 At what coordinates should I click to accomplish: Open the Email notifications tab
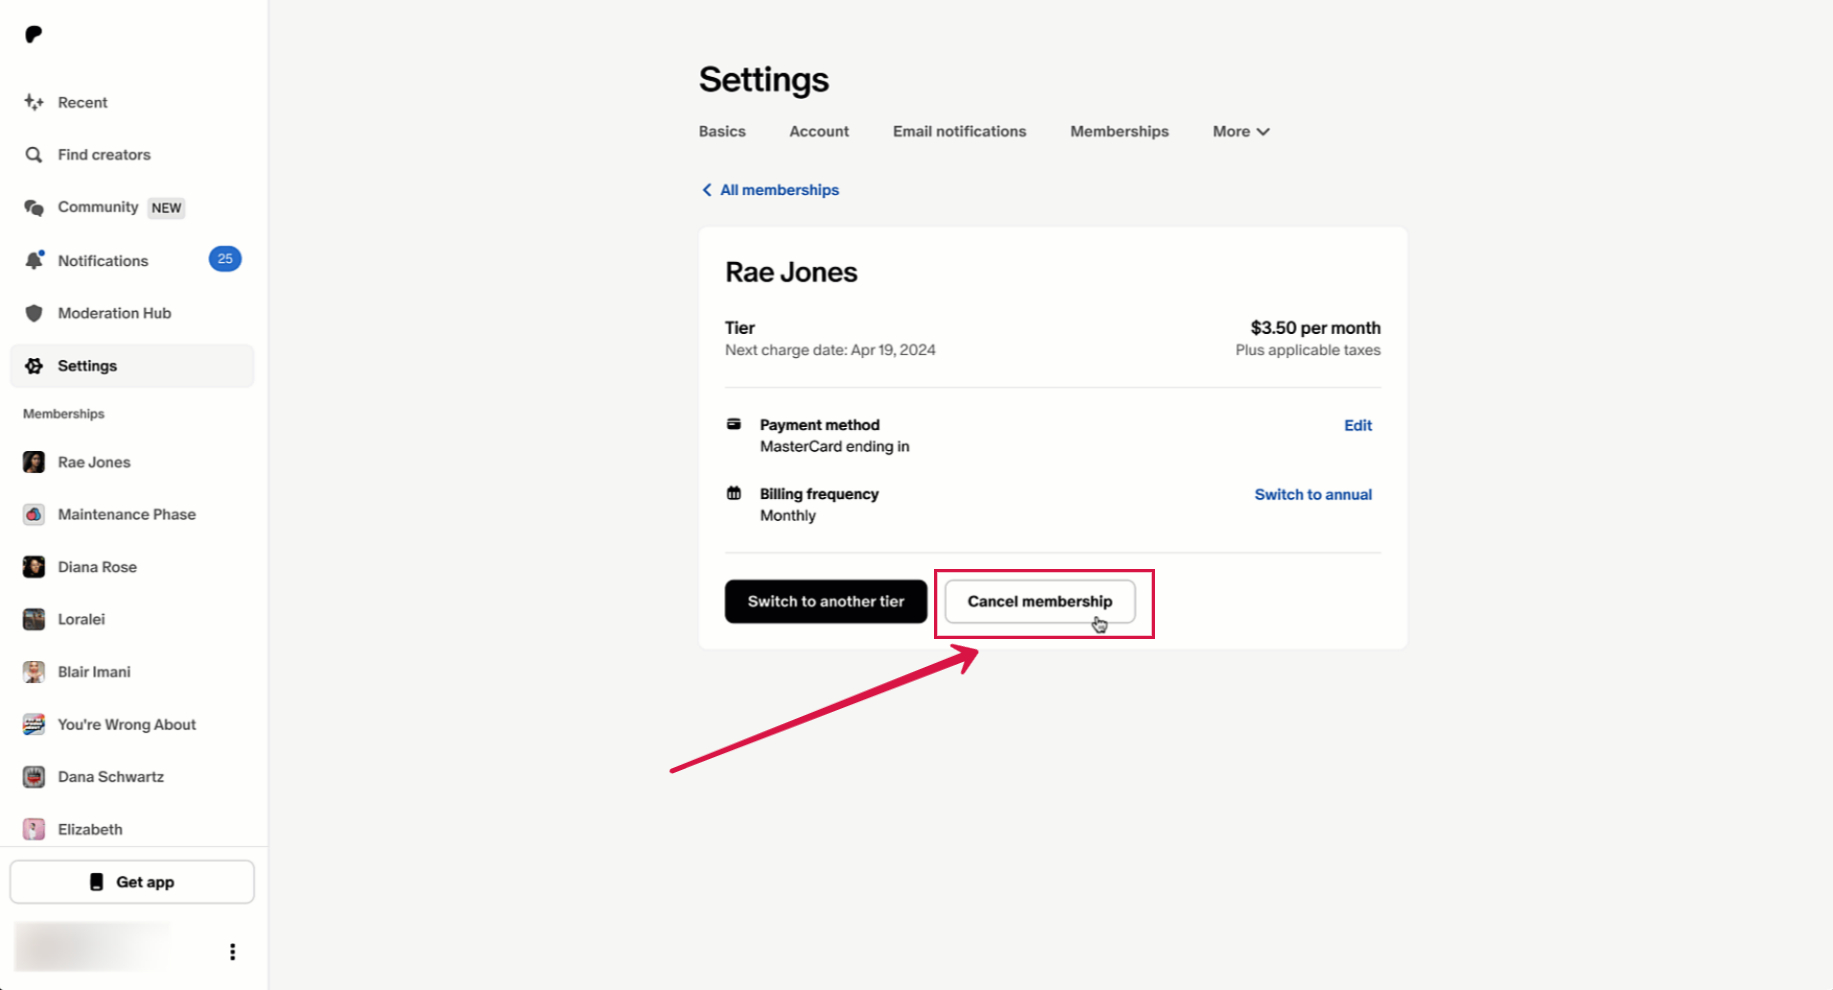coord(959,132)
